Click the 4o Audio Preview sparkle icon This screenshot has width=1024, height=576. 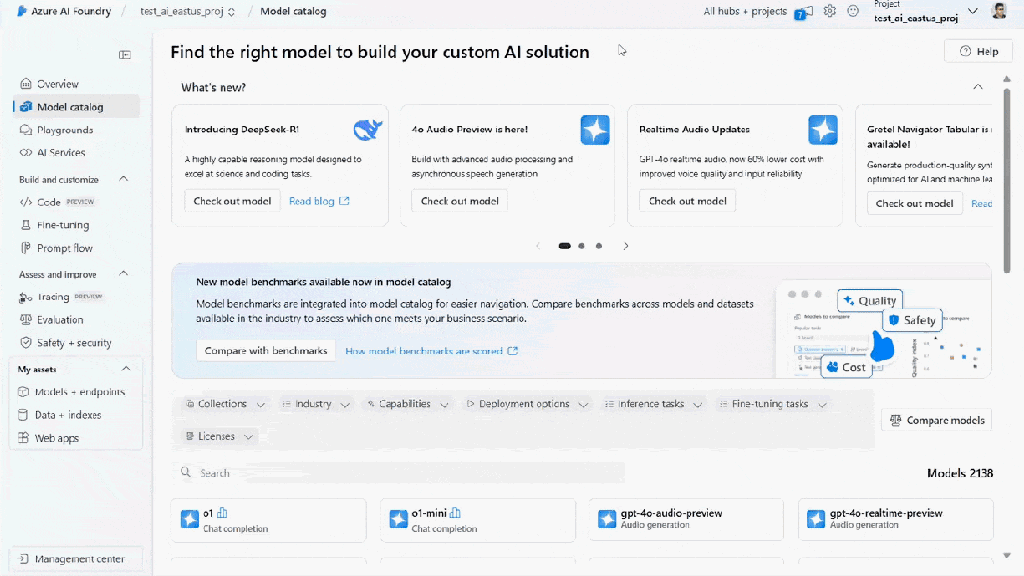tap(595, 130)
